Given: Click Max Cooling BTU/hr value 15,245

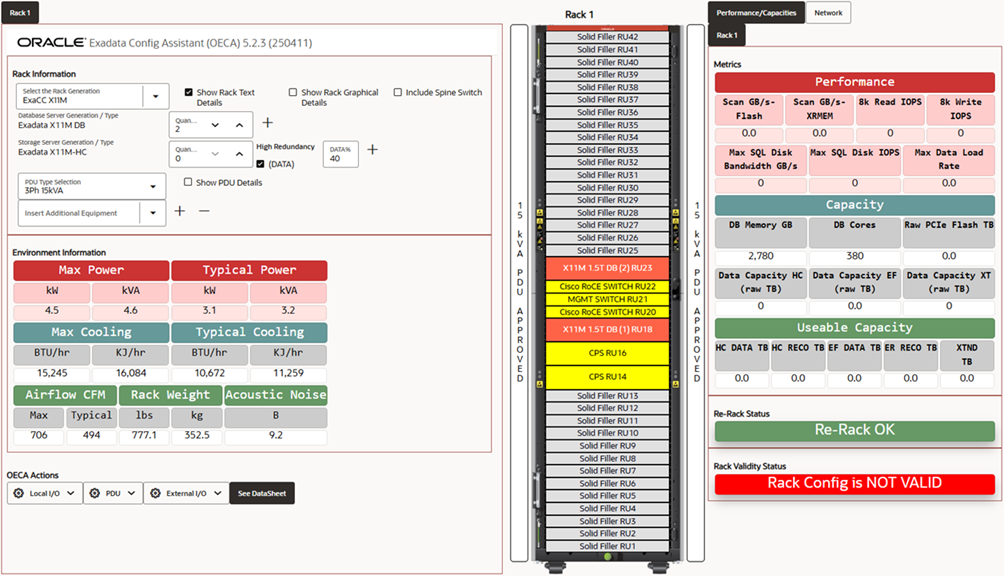Looking at the screenshot, I should 52,373.
